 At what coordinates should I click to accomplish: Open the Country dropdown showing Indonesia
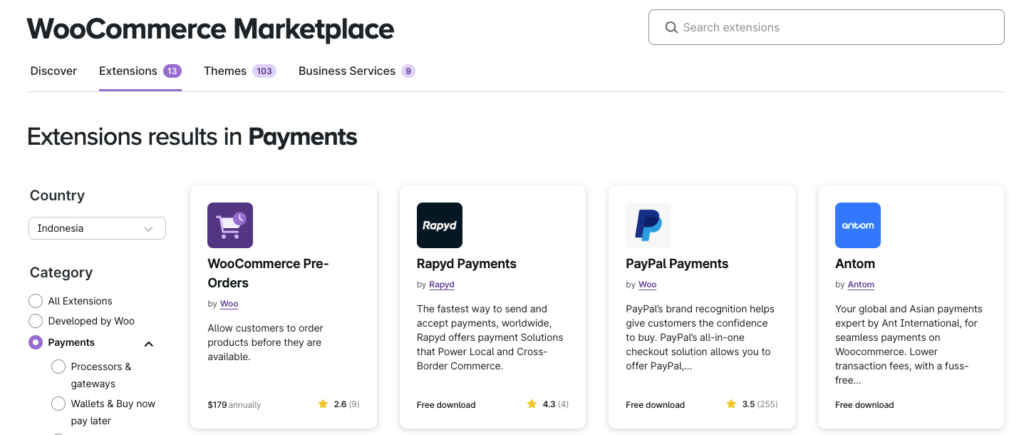pos(97,228)
